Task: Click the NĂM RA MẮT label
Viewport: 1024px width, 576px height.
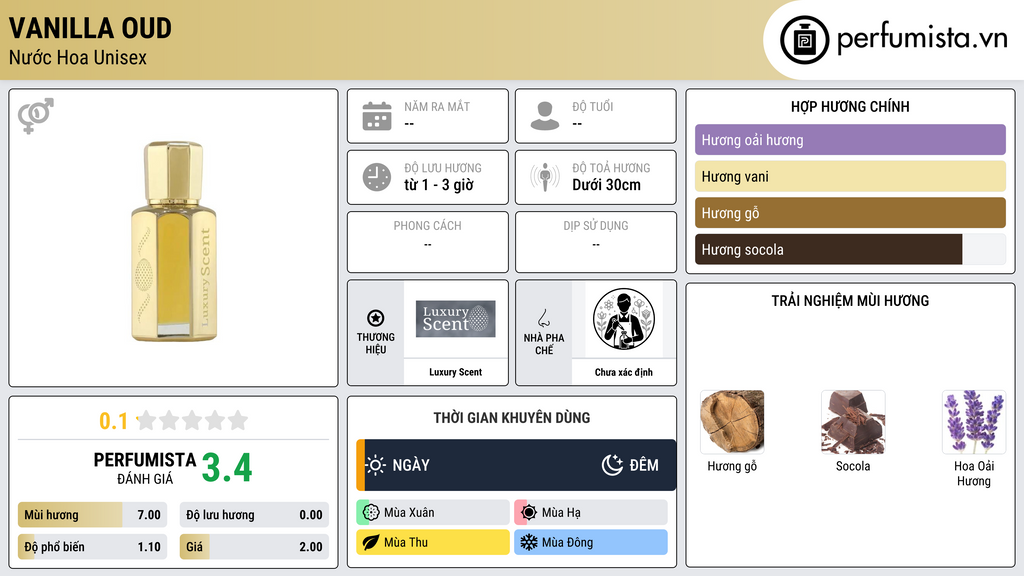Action: pyautogui.click(x=437, y=106)
